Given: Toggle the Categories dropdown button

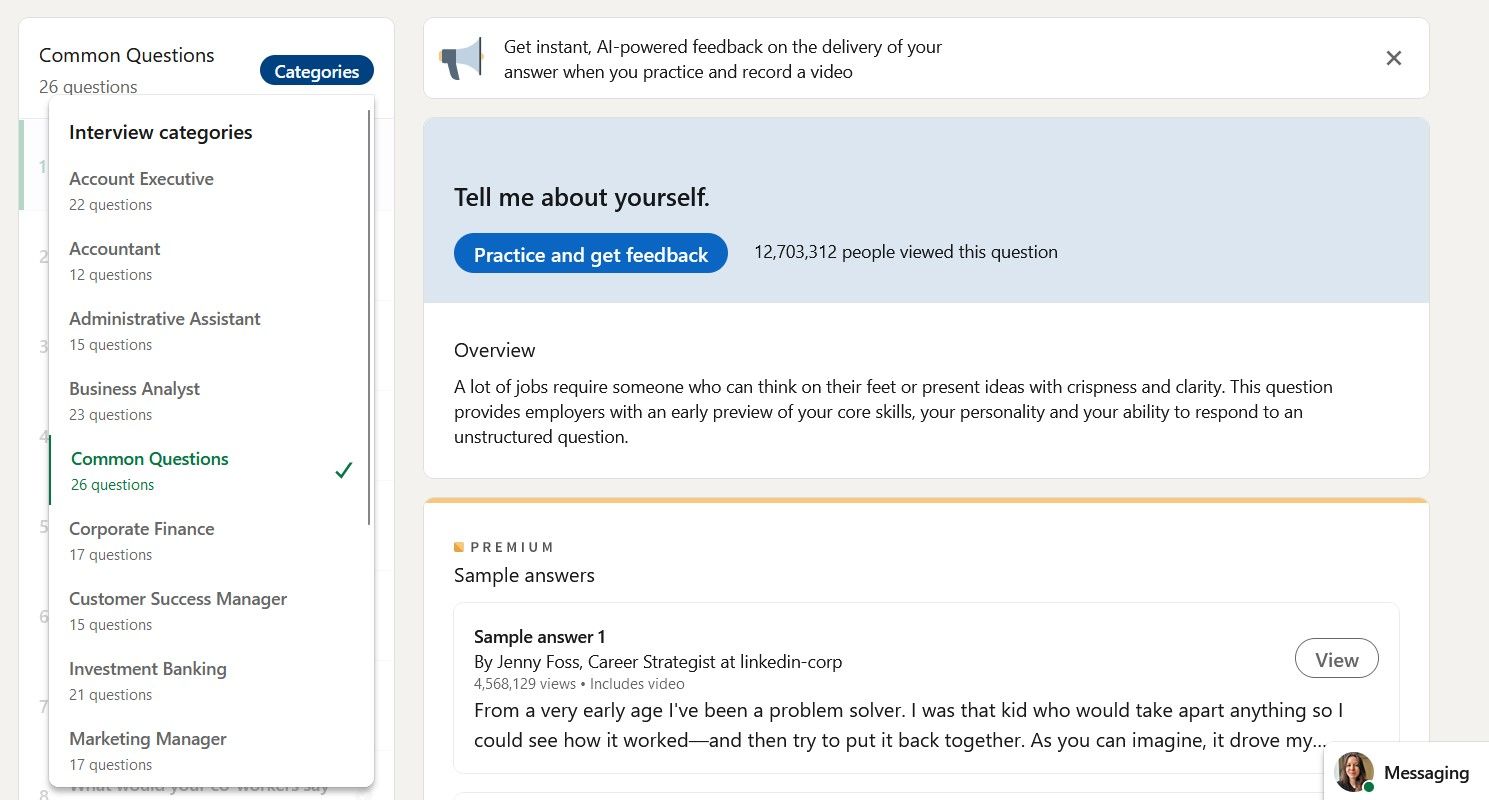Looking at the screenshot, I should (x=316, y=71).
